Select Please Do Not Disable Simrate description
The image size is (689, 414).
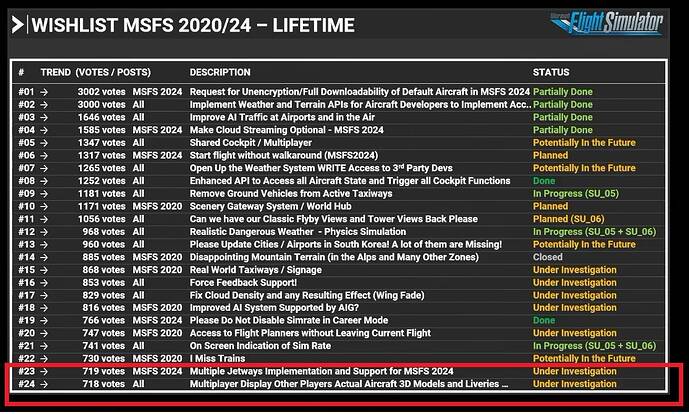(289, 321)
